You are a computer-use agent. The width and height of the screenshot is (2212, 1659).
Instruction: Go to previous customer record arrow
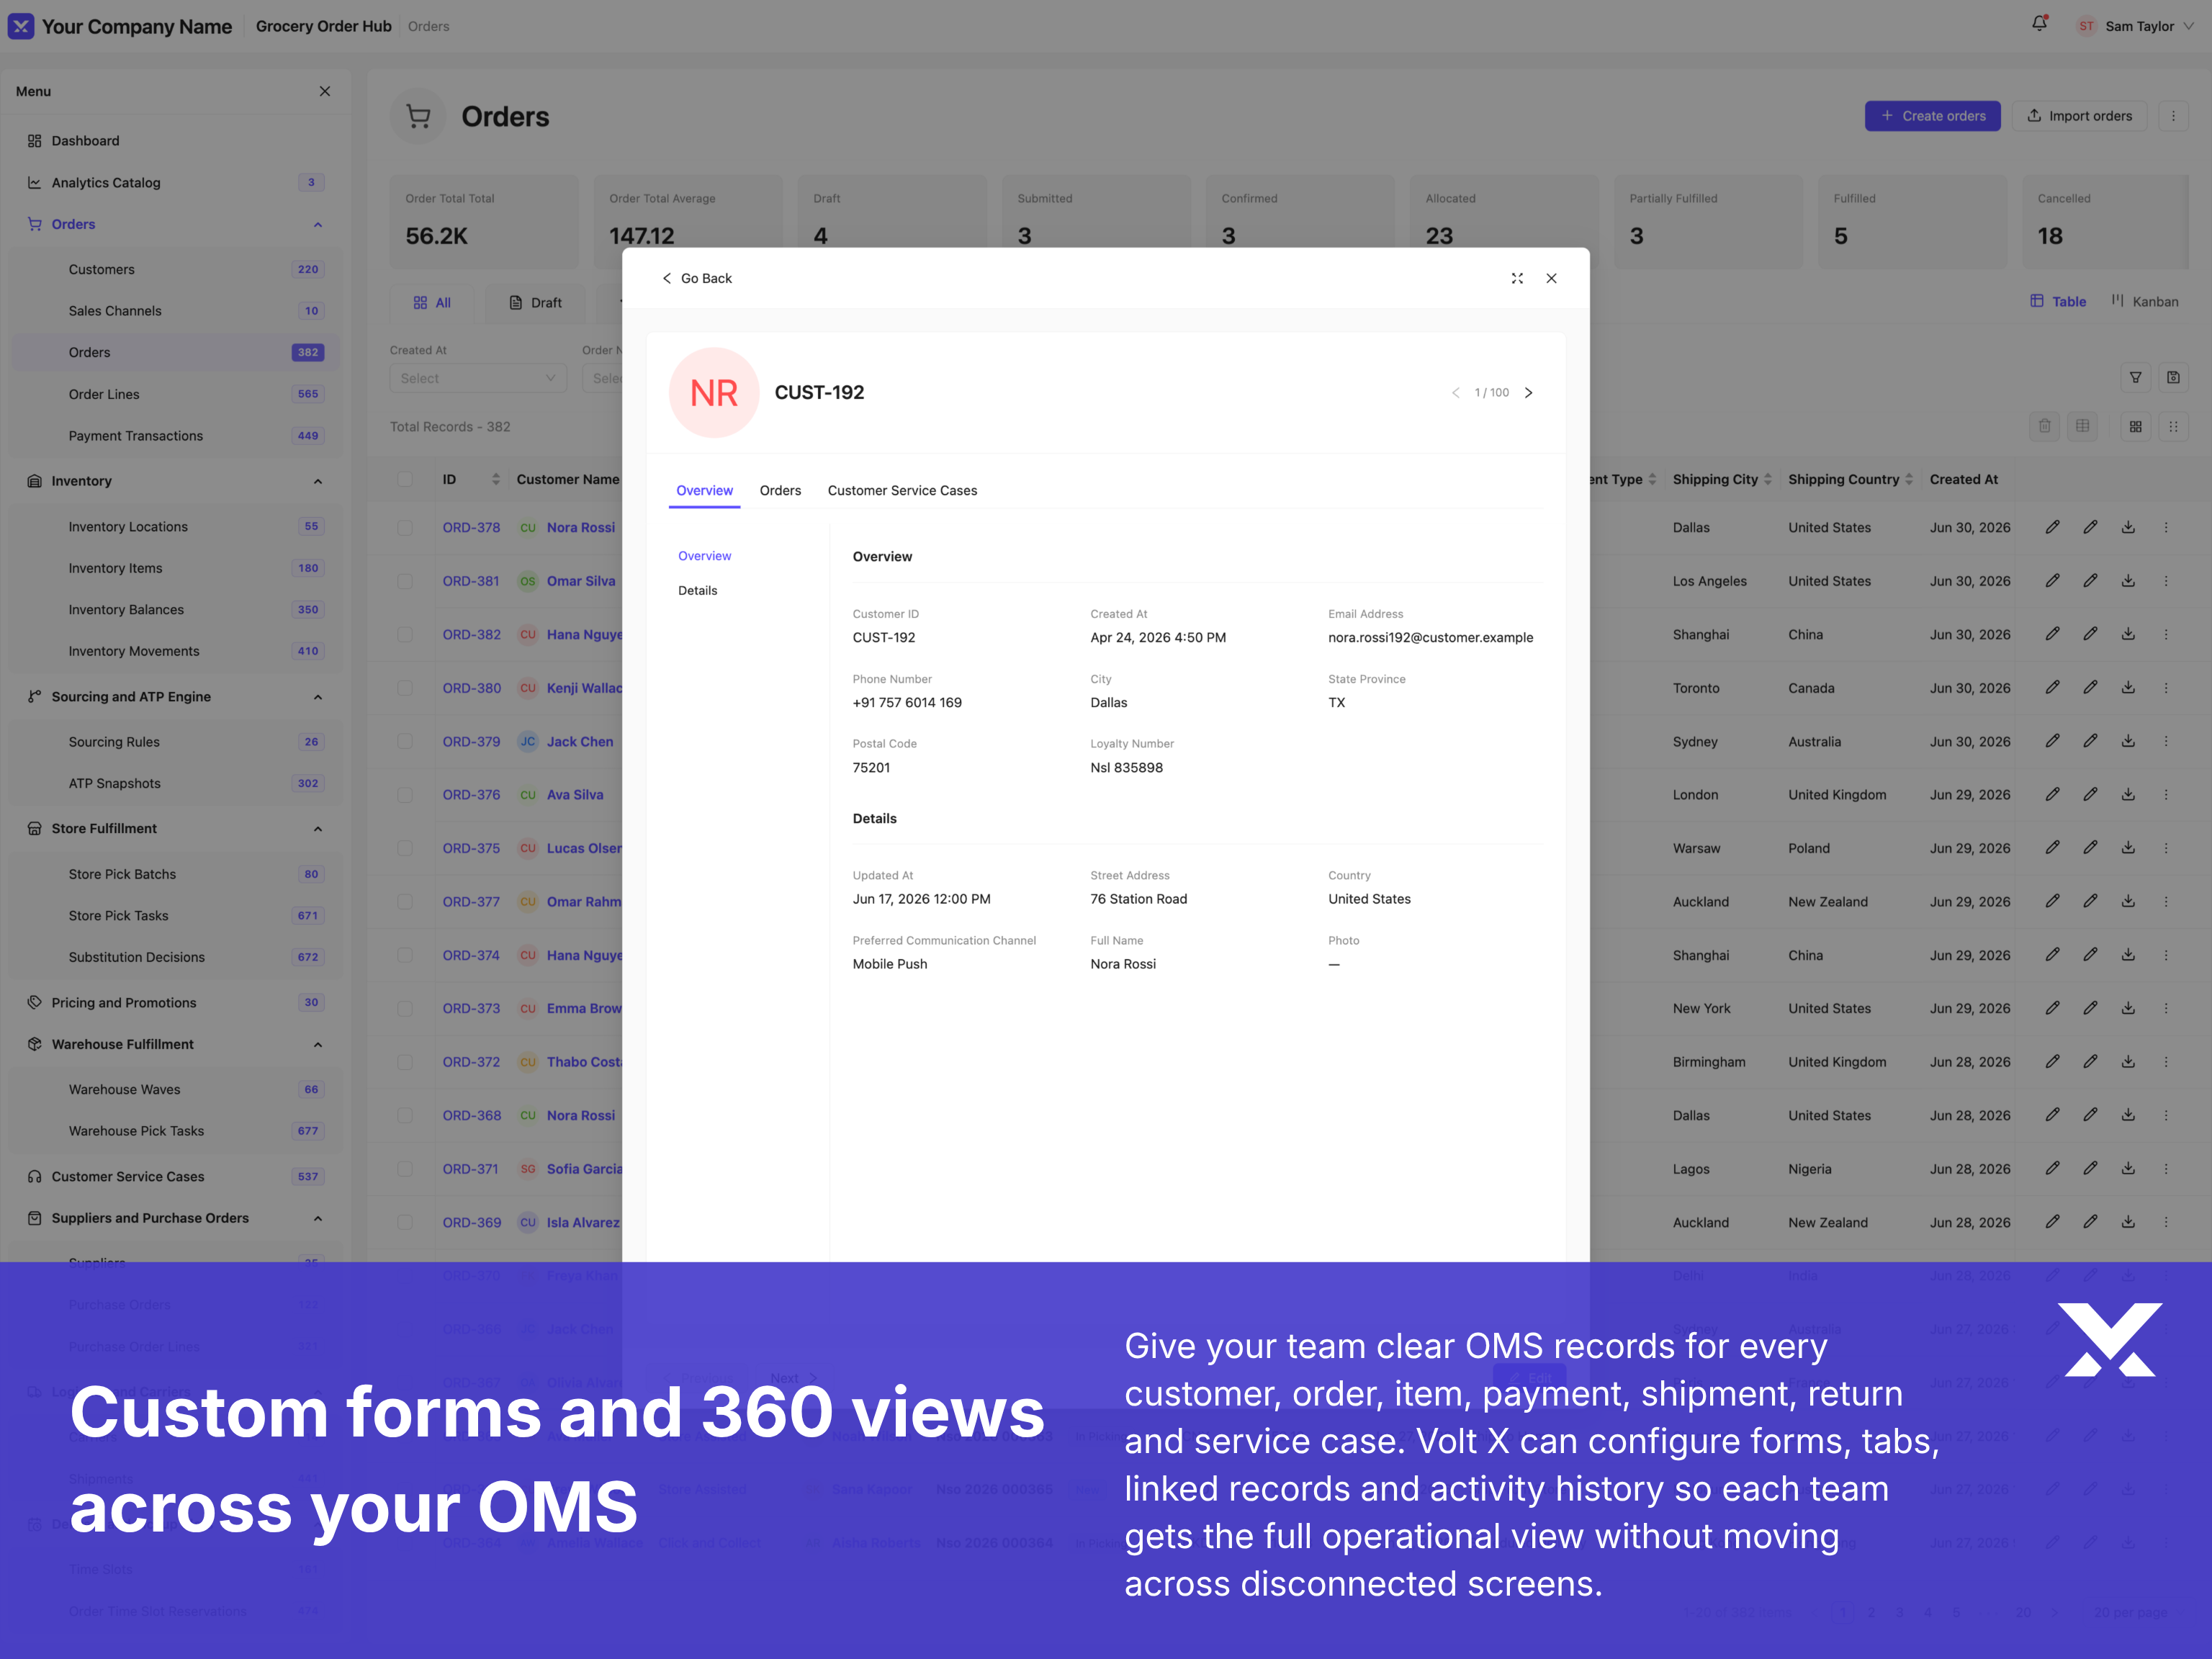click(1455, 392)
